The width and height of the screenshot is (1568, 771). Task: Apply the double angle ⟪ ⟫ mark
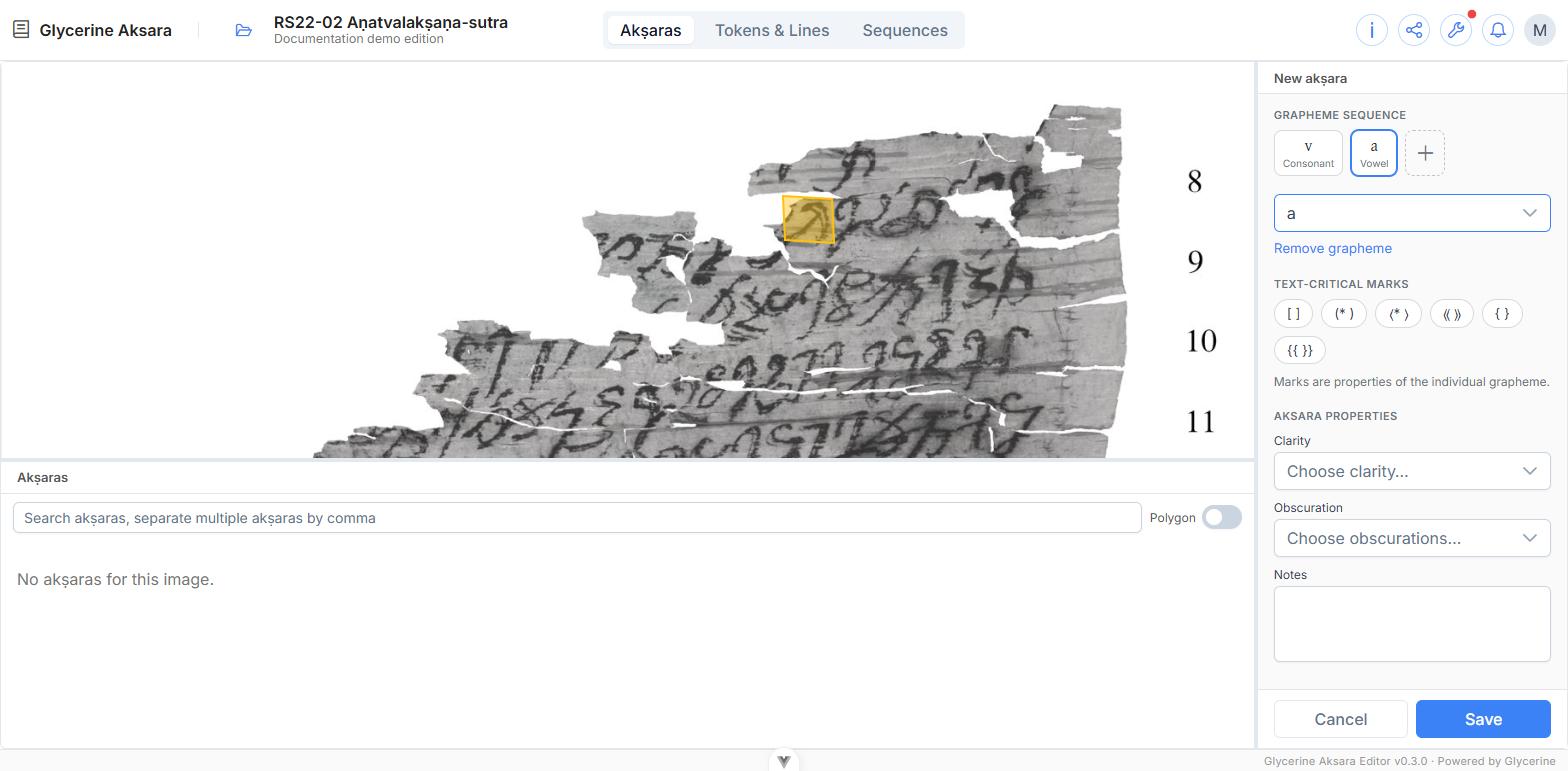(x=1452, y=314)
